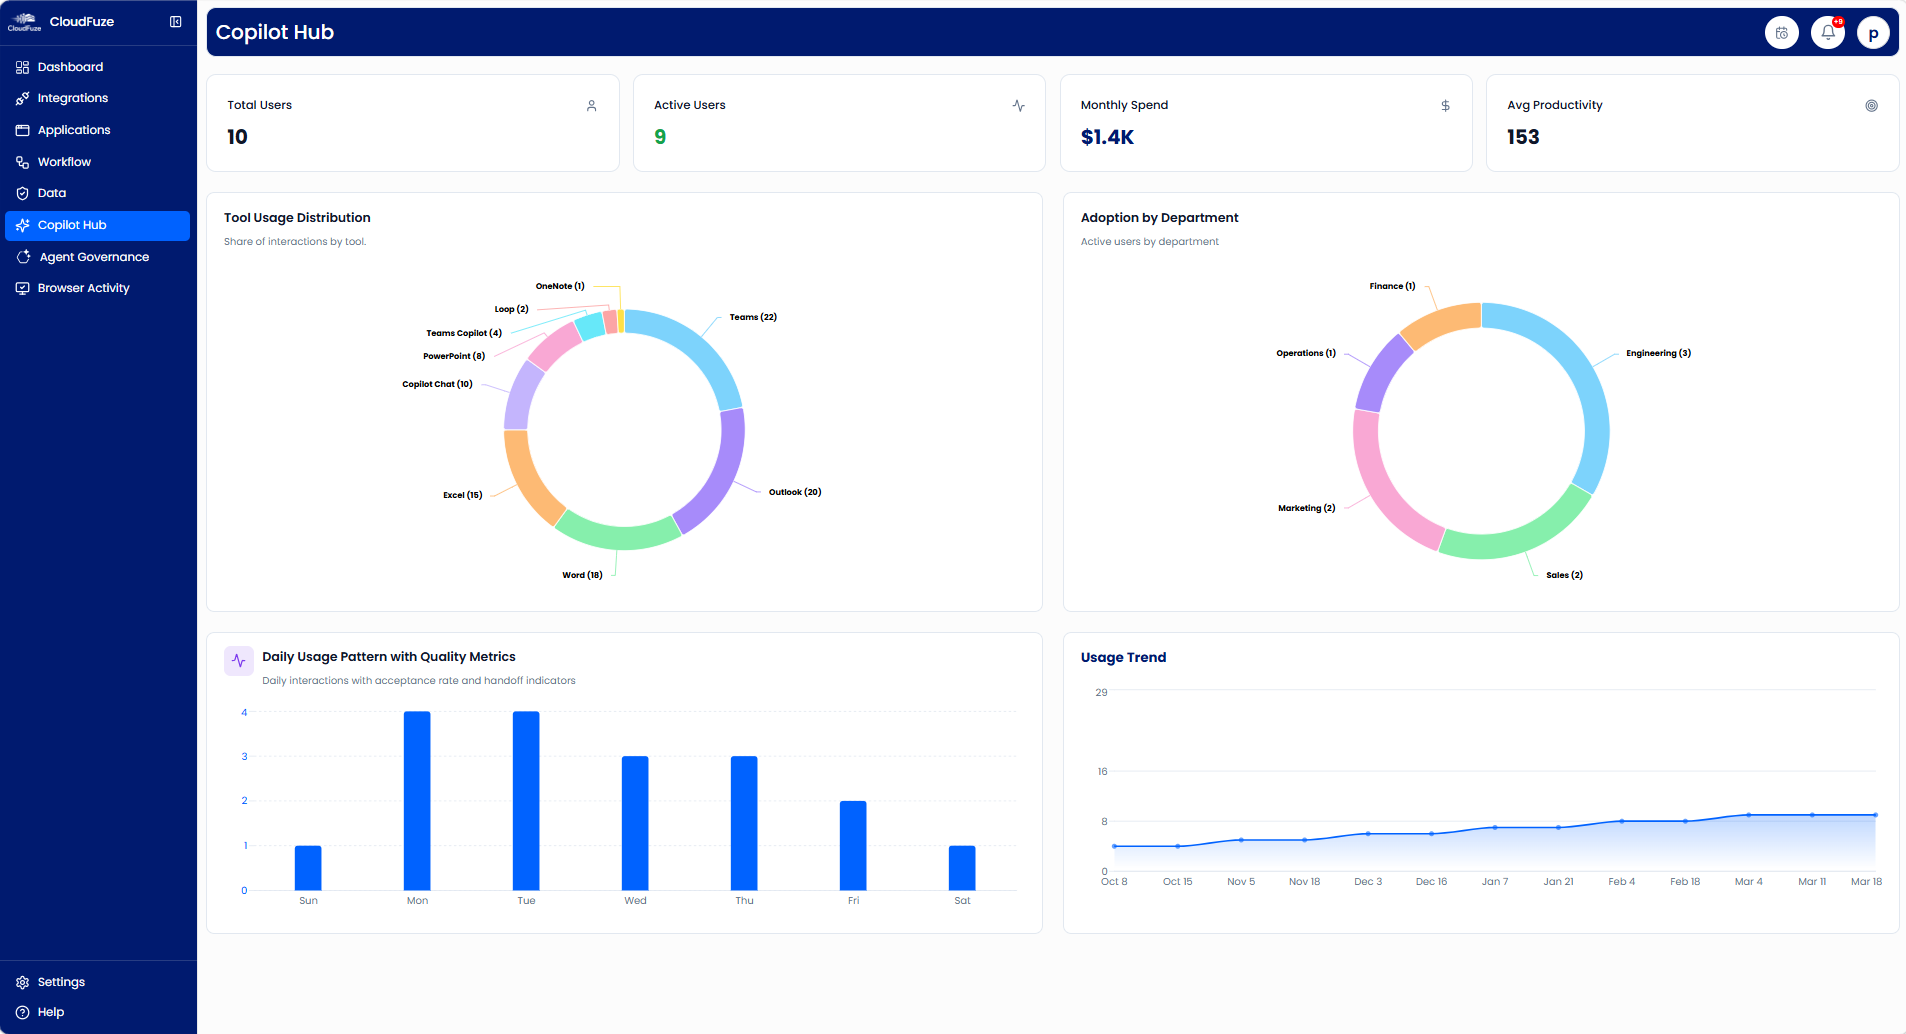This screenshot has height=1034, width=1906.
Task: Click the user icon on Total Users card
Action: (592, 105)
